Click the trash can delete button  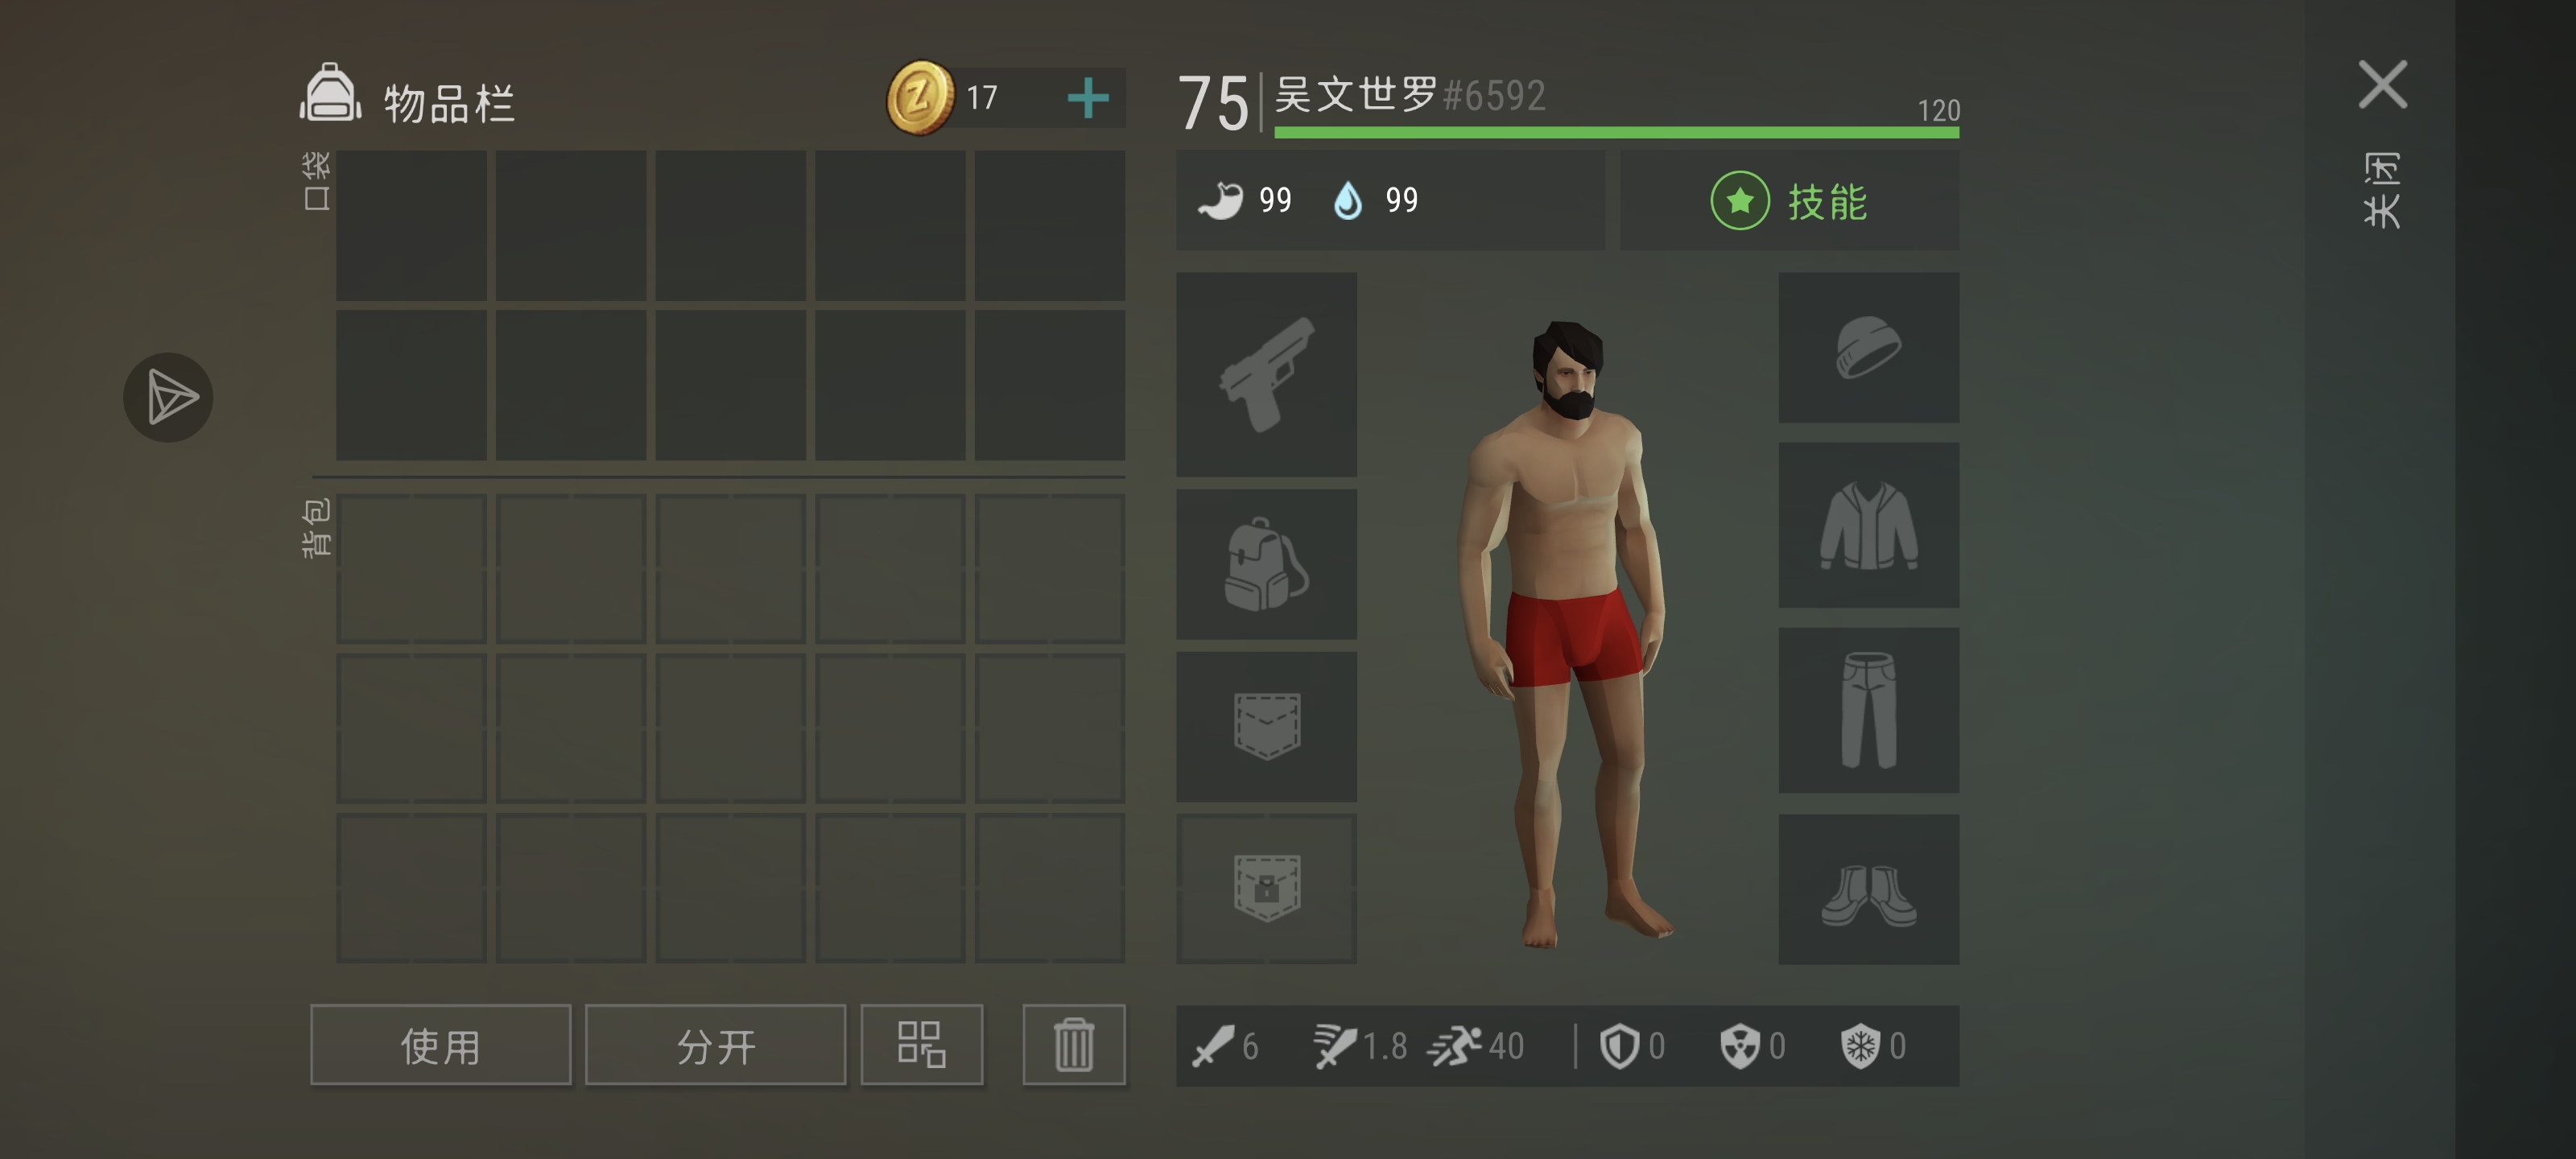(x=1074, y=1045)
